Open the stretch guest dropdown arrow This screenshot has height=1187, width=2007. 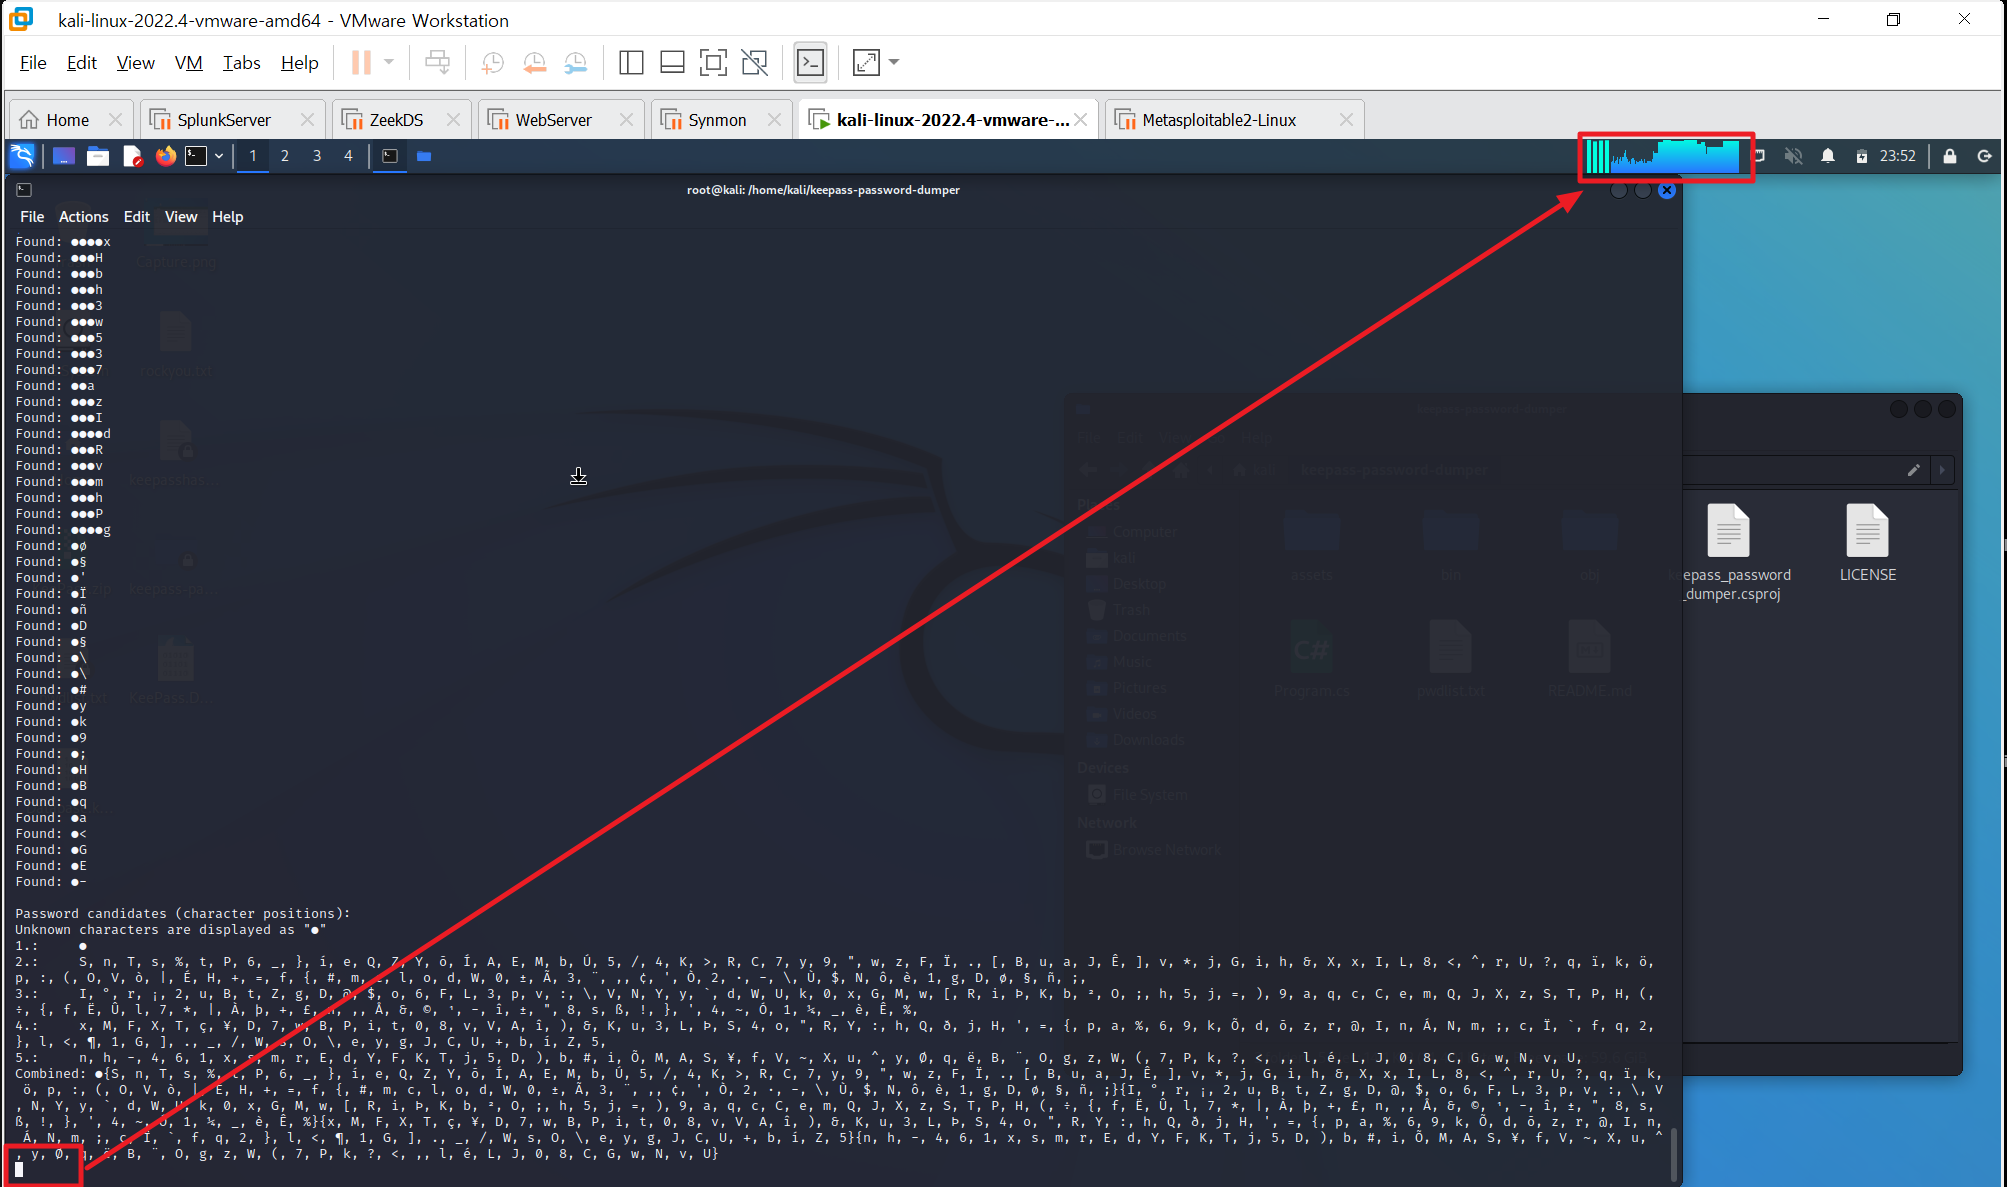(x=894, y=63)
